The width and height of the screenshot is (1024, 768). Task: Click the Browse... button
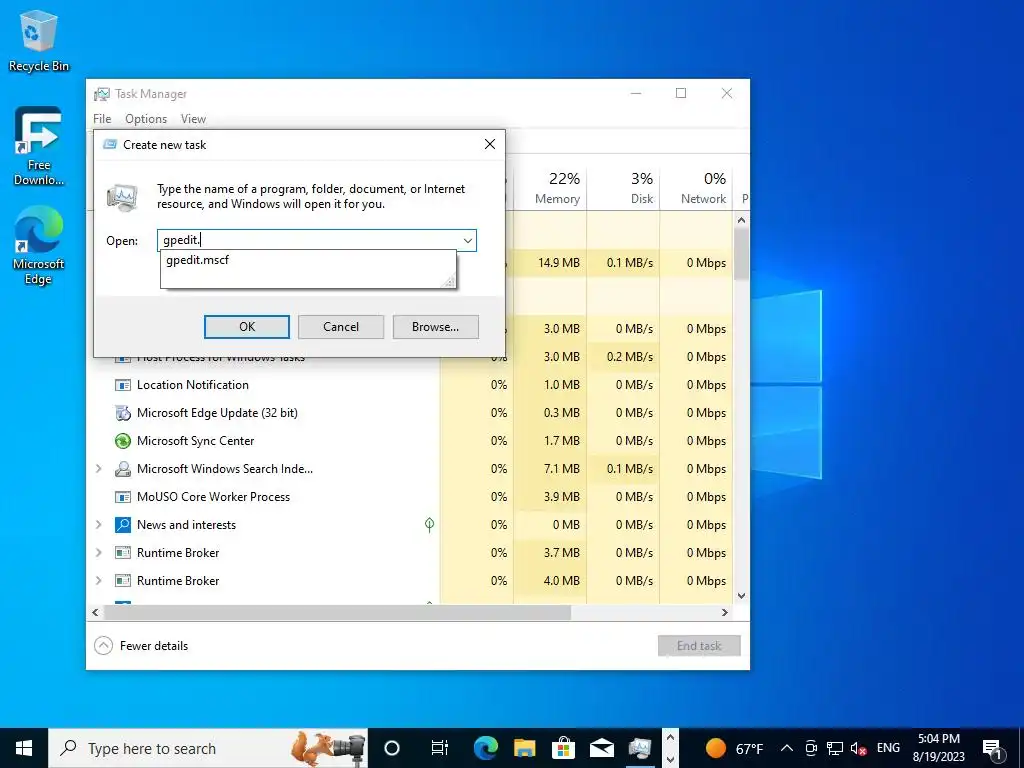(436, 327)
